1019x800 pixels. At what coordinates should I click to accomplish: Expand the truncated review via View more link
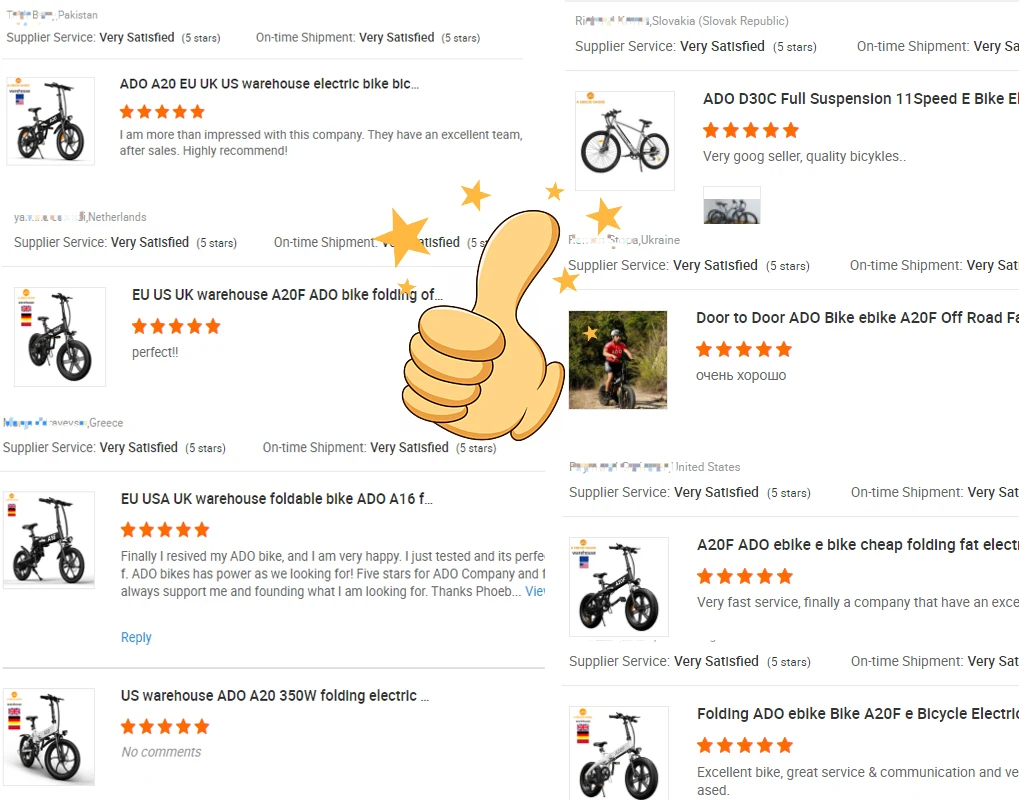(x=535, y=591)
